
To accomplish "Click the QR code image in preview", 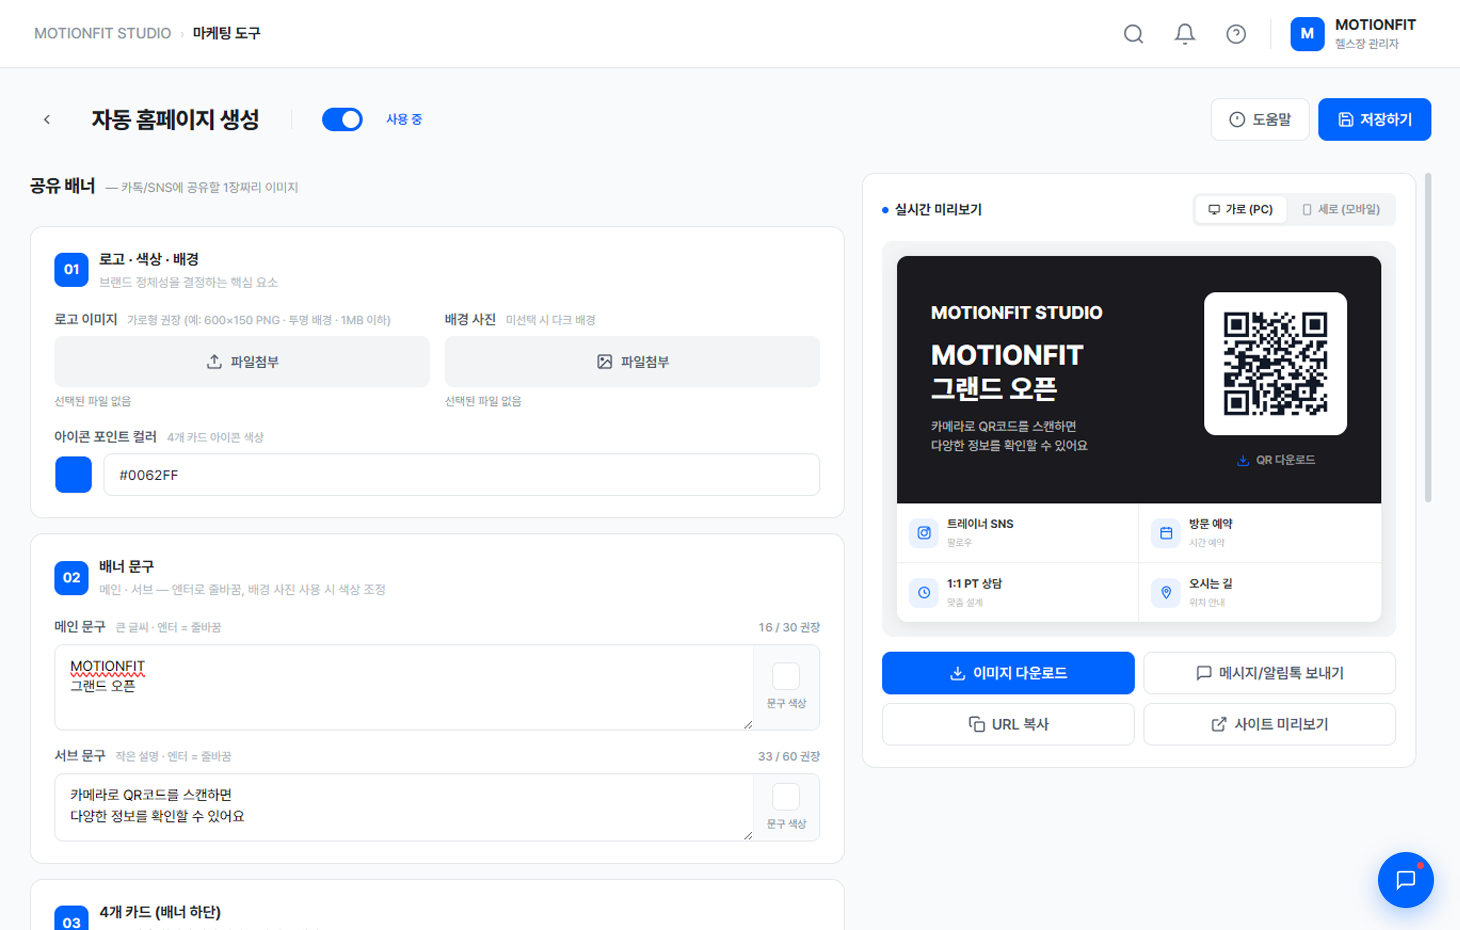I will (x=1275, y=364).
